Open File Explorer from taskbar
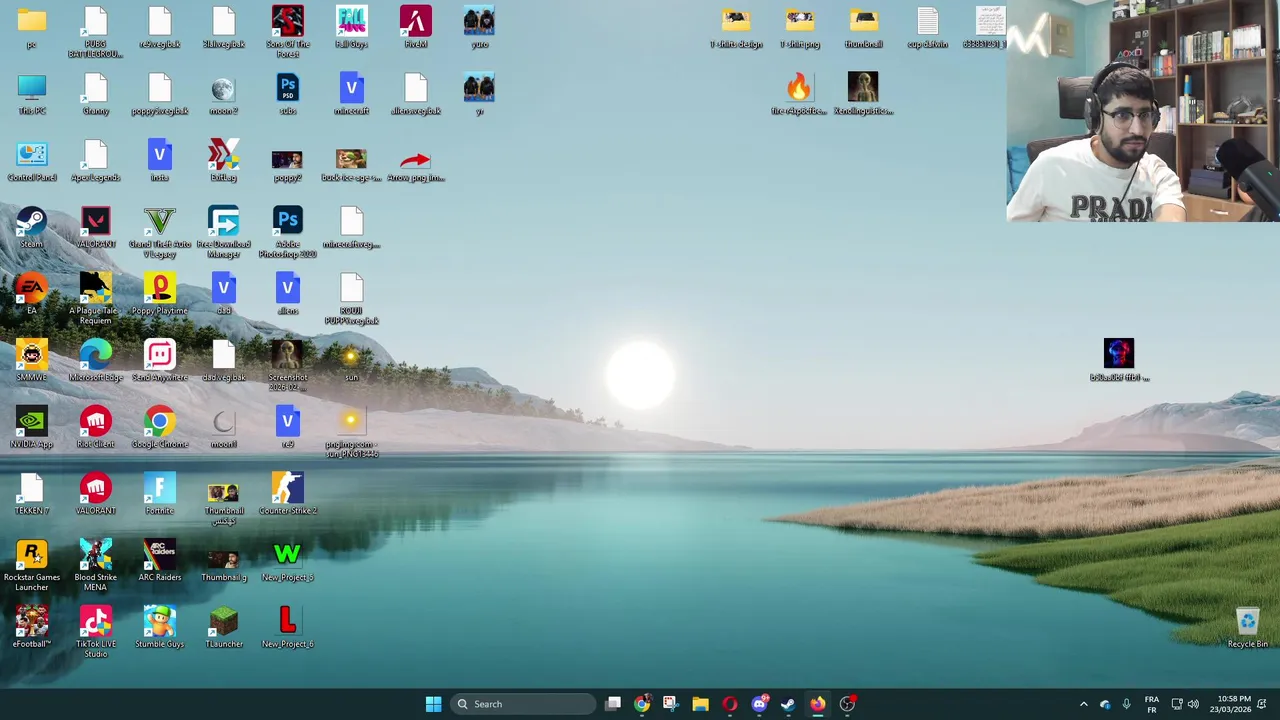This screenshot has width=1280, height=720. 700,704
